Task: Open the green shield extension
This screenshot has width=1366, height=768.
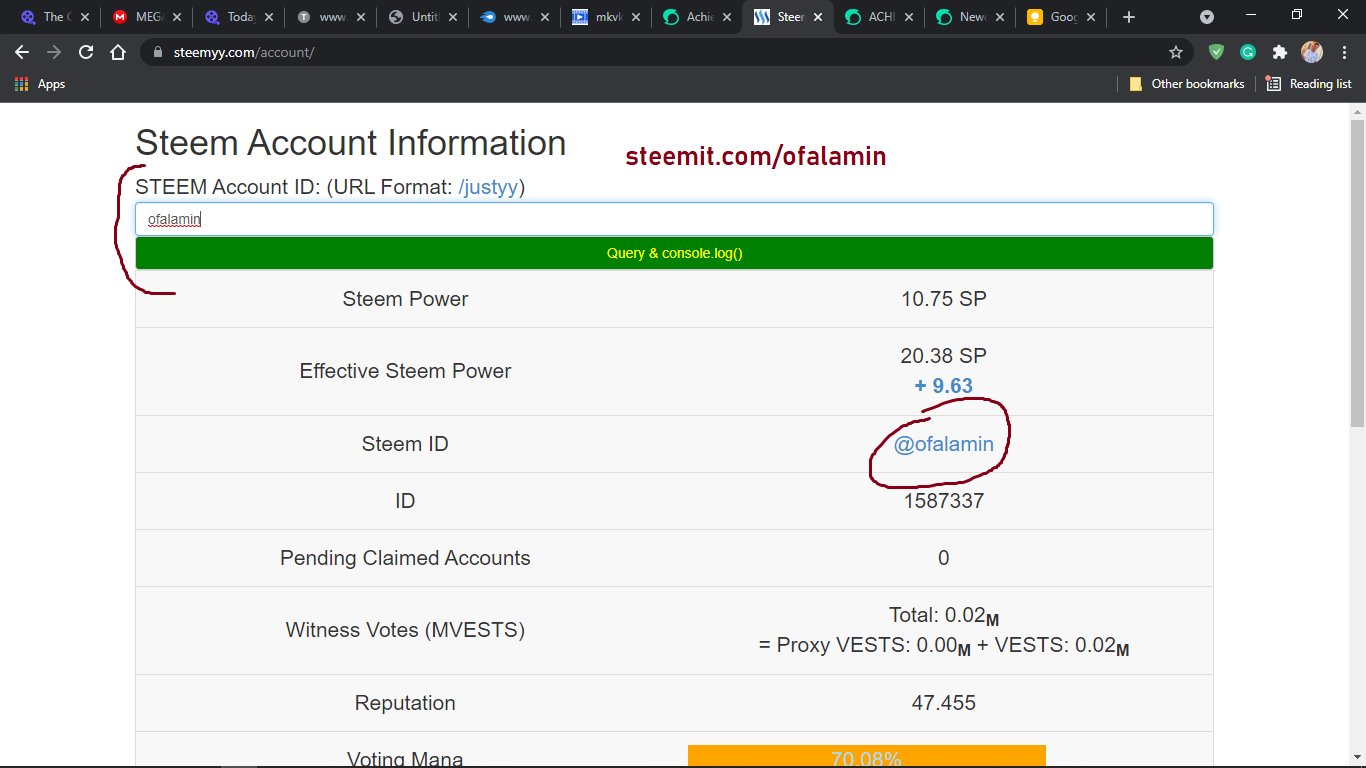Action: coord(1216,52)
